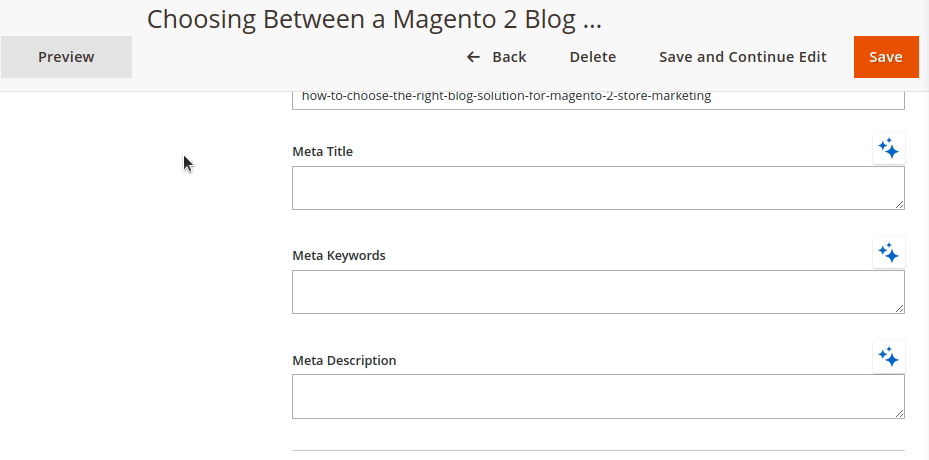Click the Meta Description label
Image resolution: width=929 pixels, height=460 pixels.
point(344,360)
